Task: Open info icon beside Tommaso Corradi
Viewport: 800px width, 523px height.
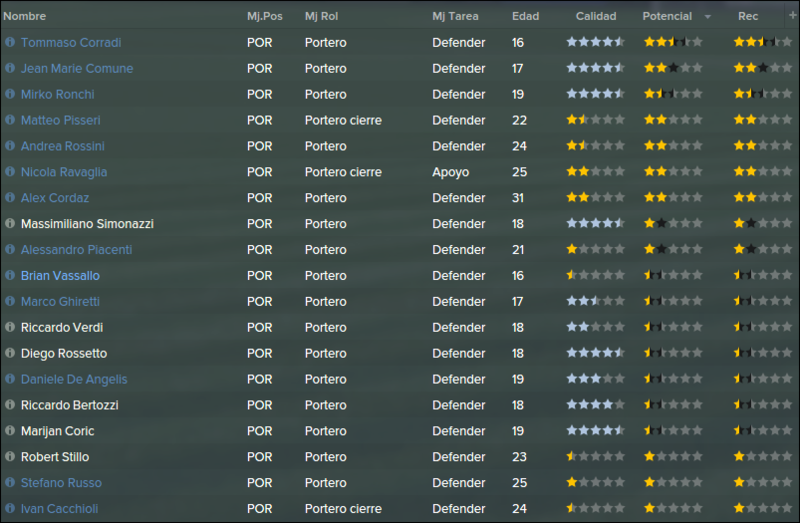Action: (x=10, y=42)
